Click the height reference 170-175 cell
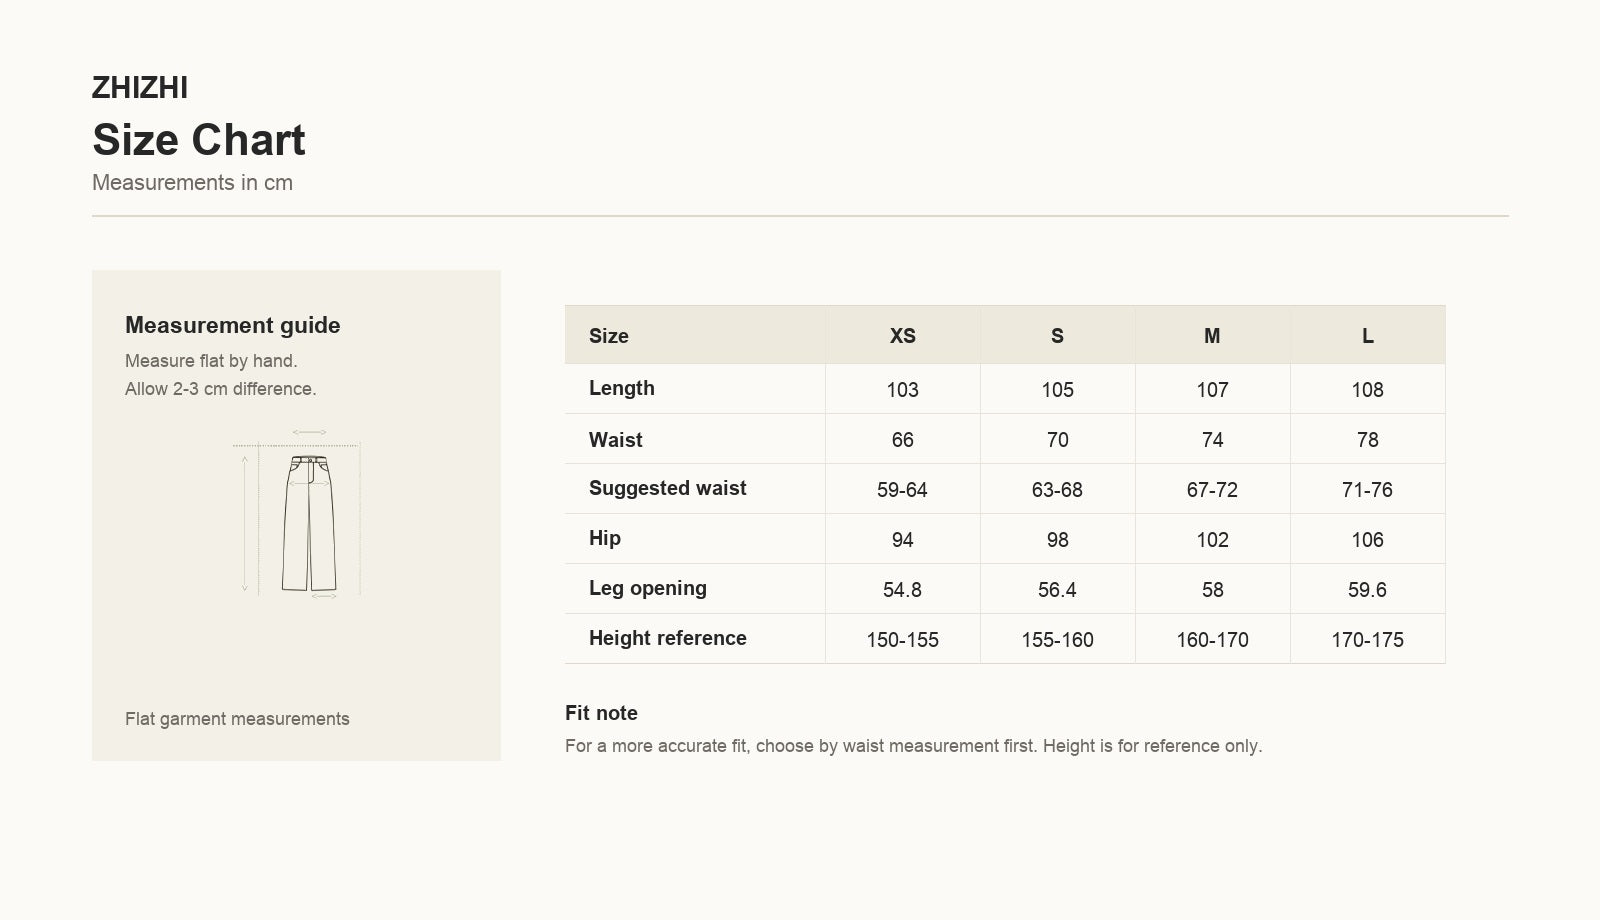 (x=1367, y=640)
